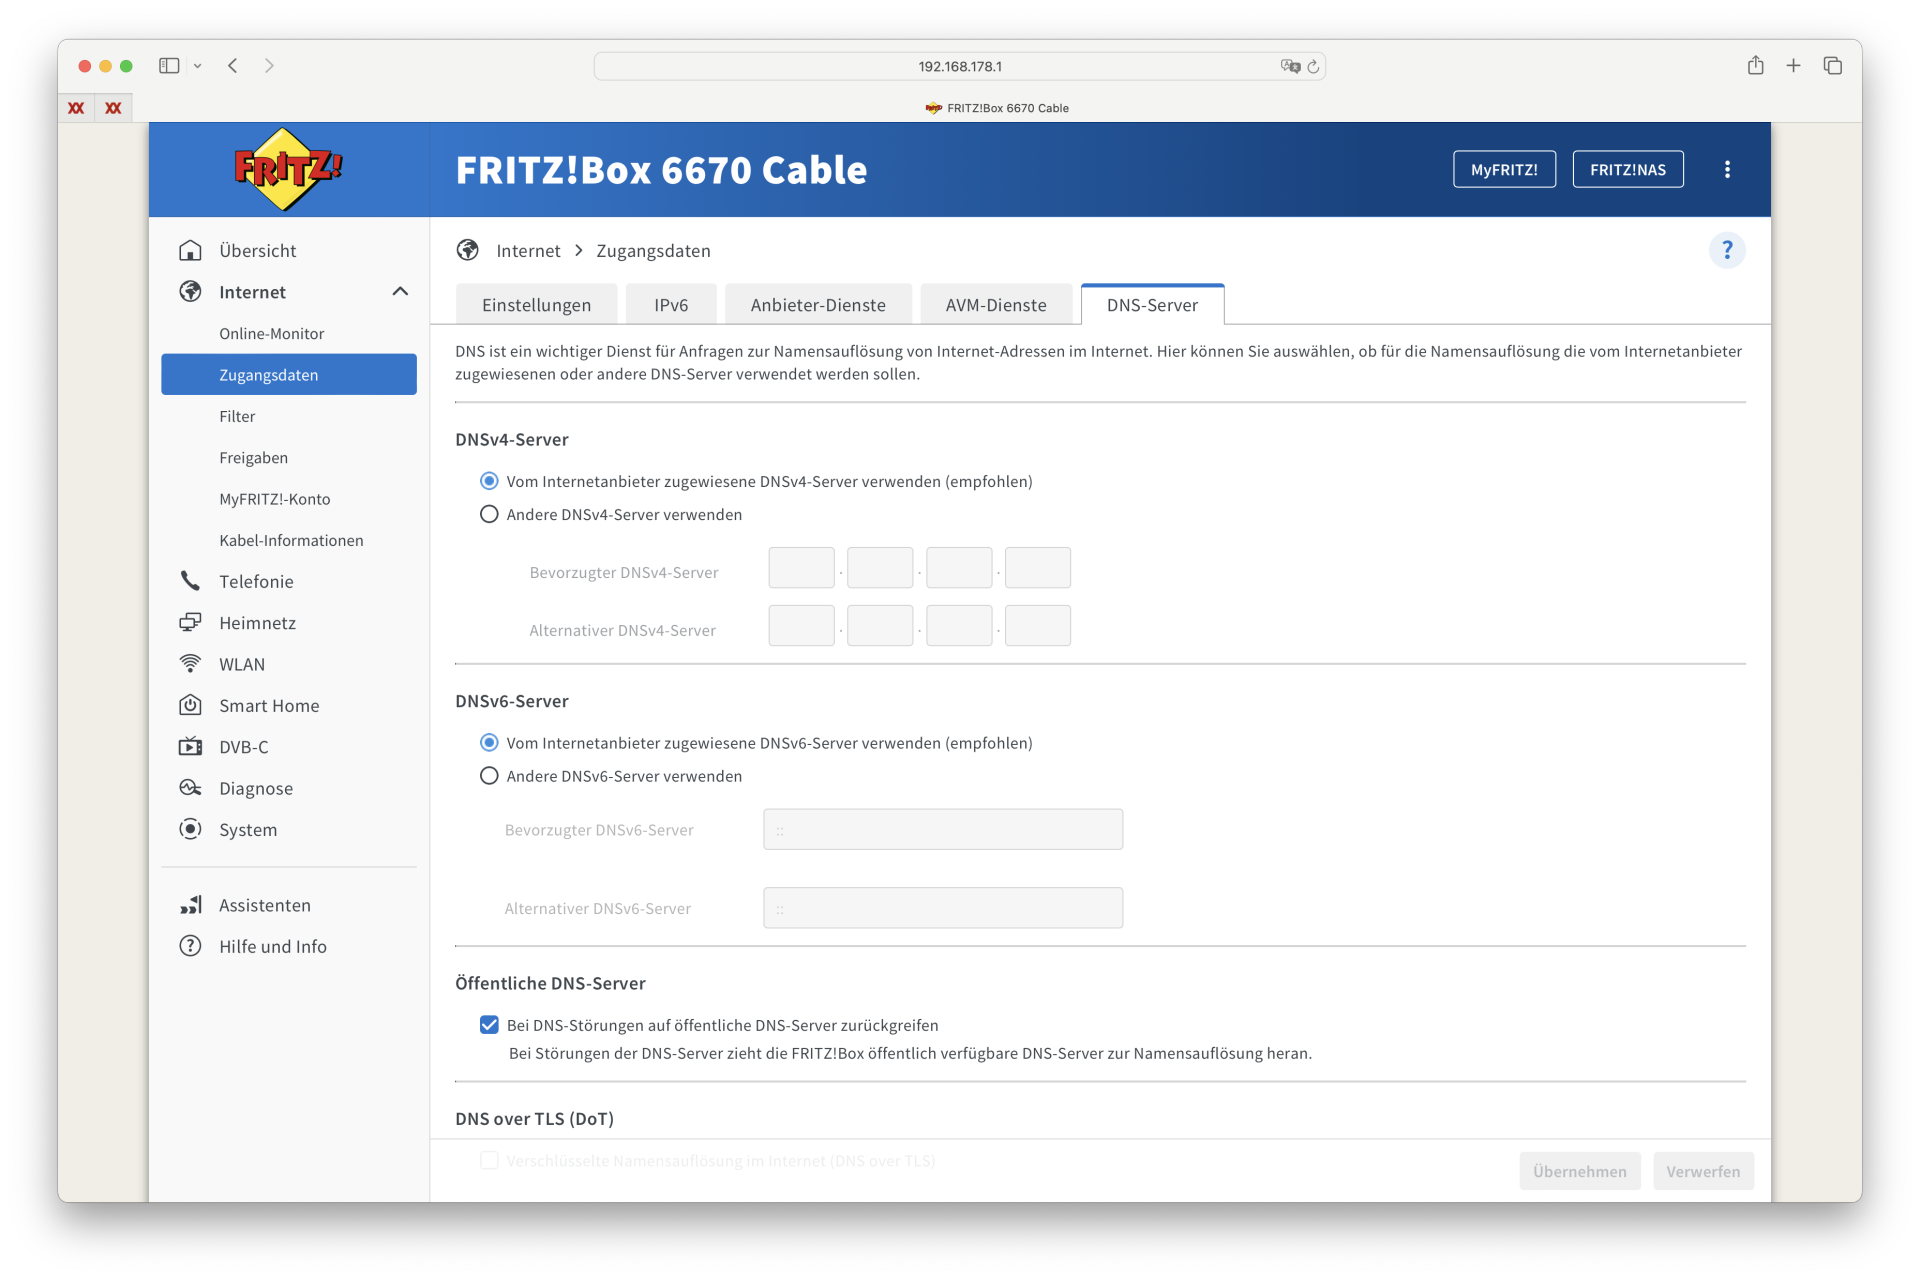The width and height of the screenshot is (1920, 1279).
Task: Switch to the Anbieter-Dienste tab
Action: click(818, 305)
